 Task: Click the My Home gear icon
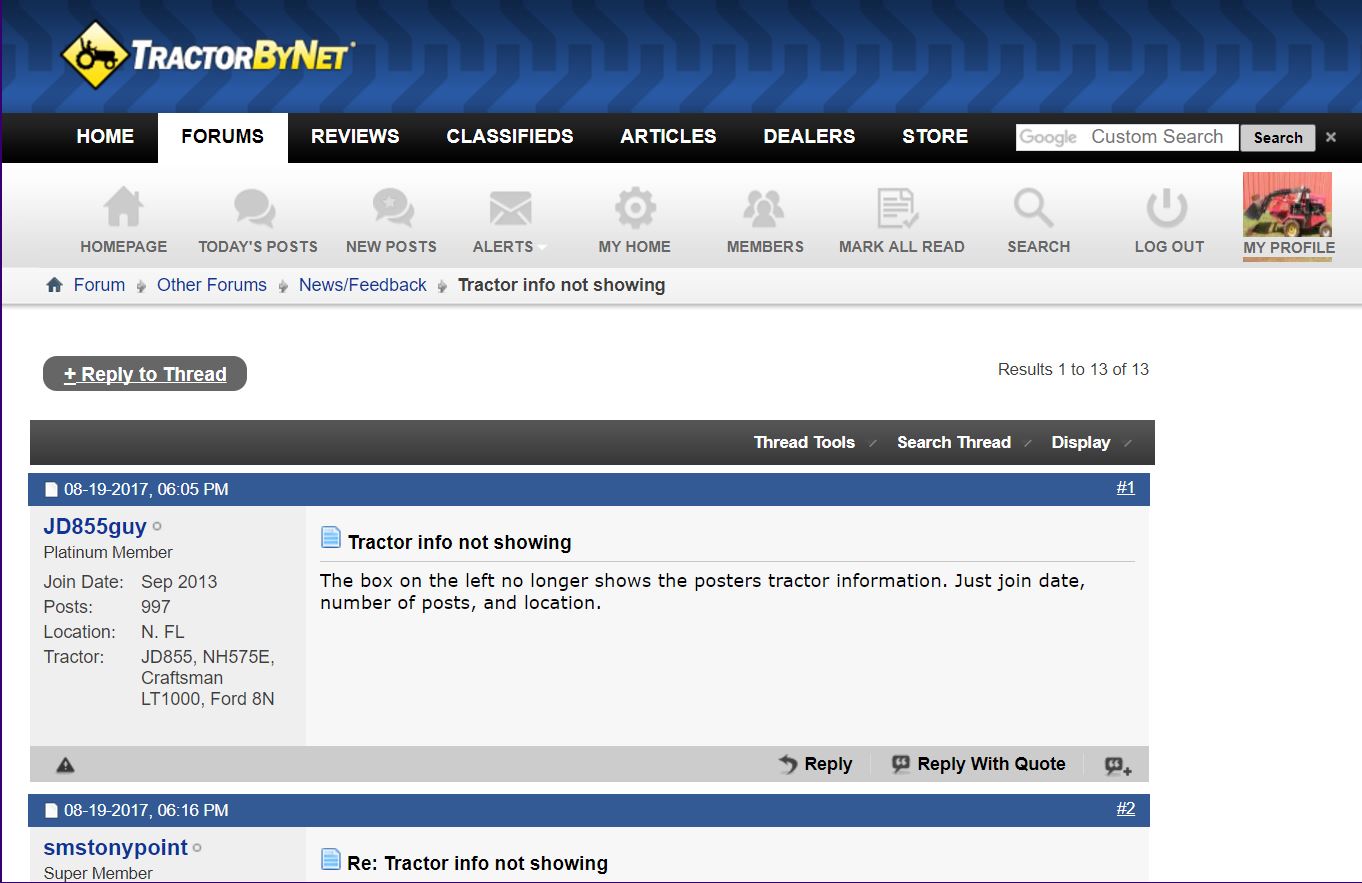coord(634,209)
